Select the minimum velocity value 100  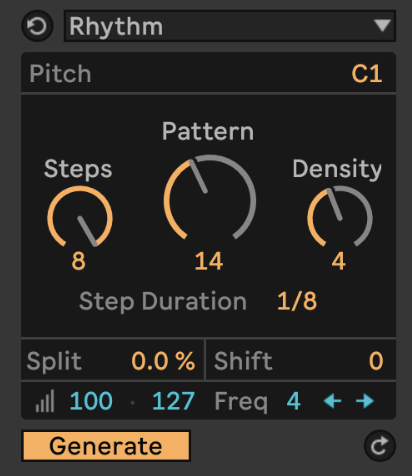(91, 401)
